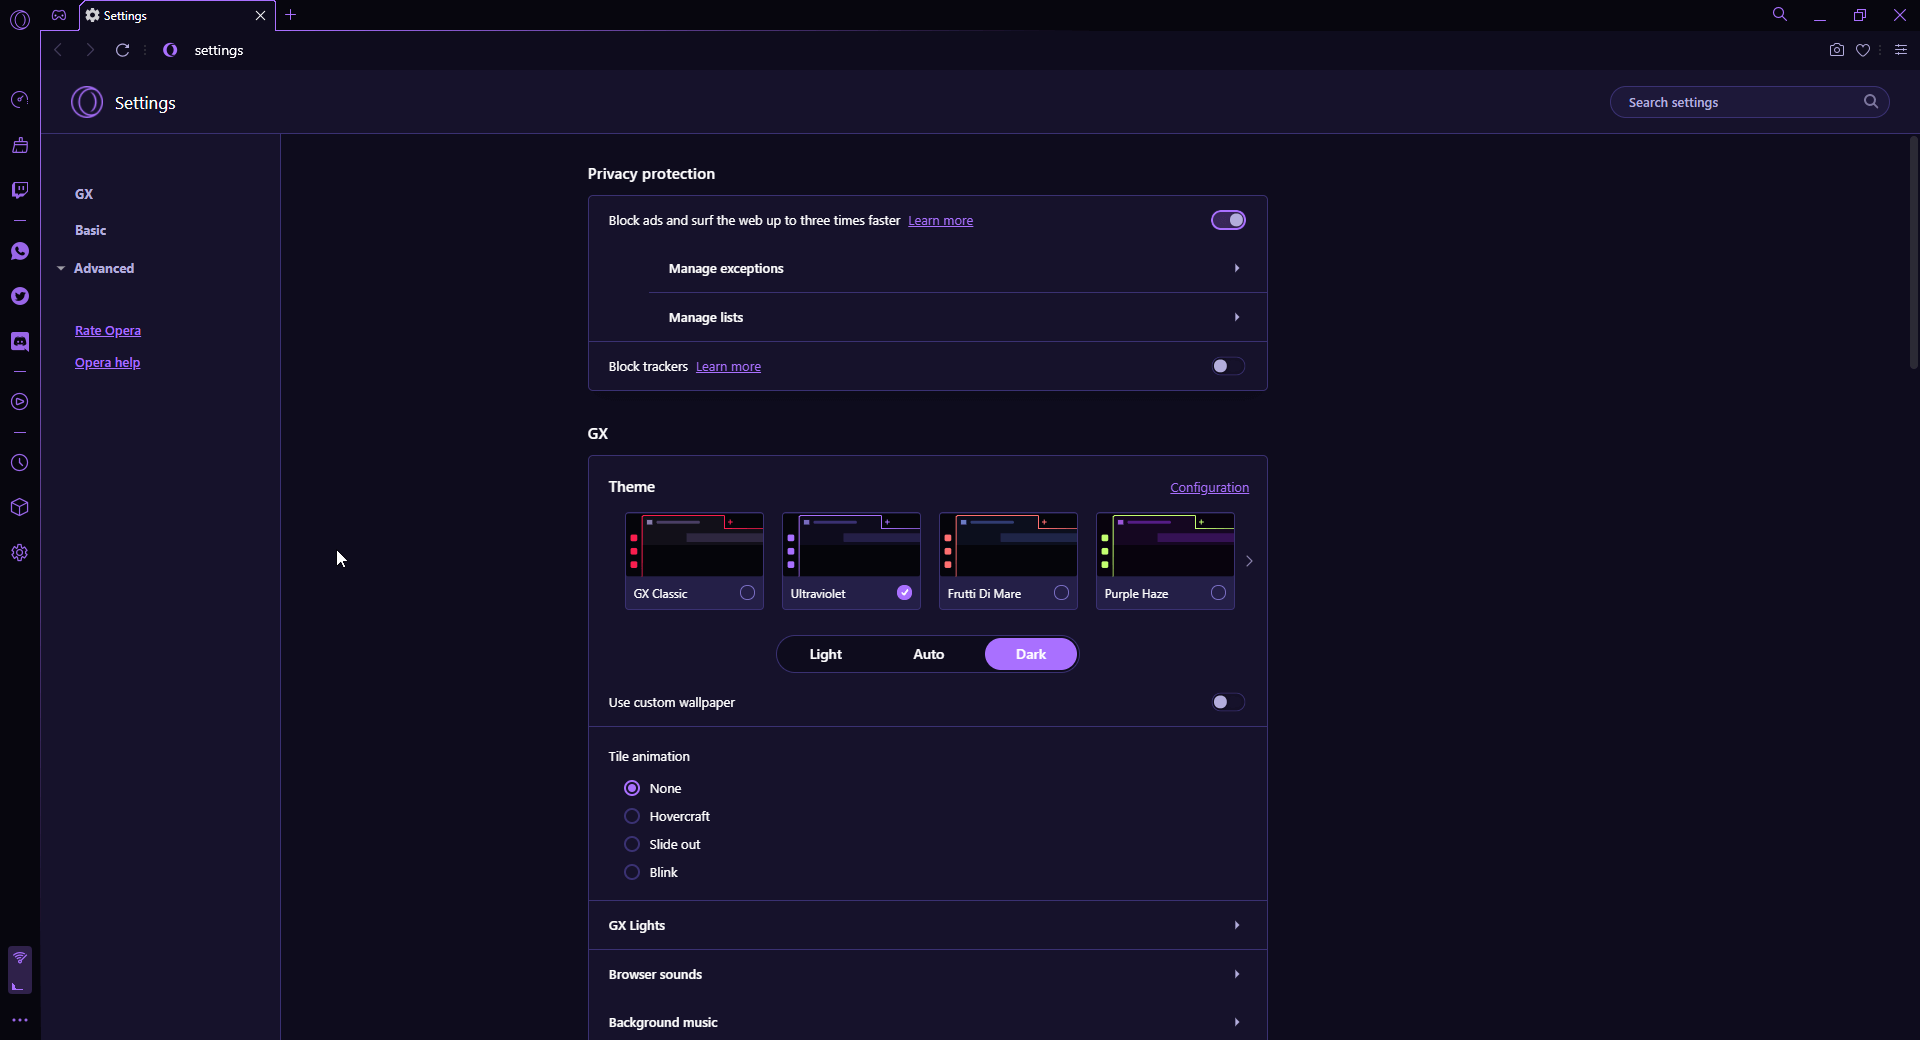Viewport: 1920px width, 1040px height.
Task: Choose Blink tile animation
Action: 632,872
